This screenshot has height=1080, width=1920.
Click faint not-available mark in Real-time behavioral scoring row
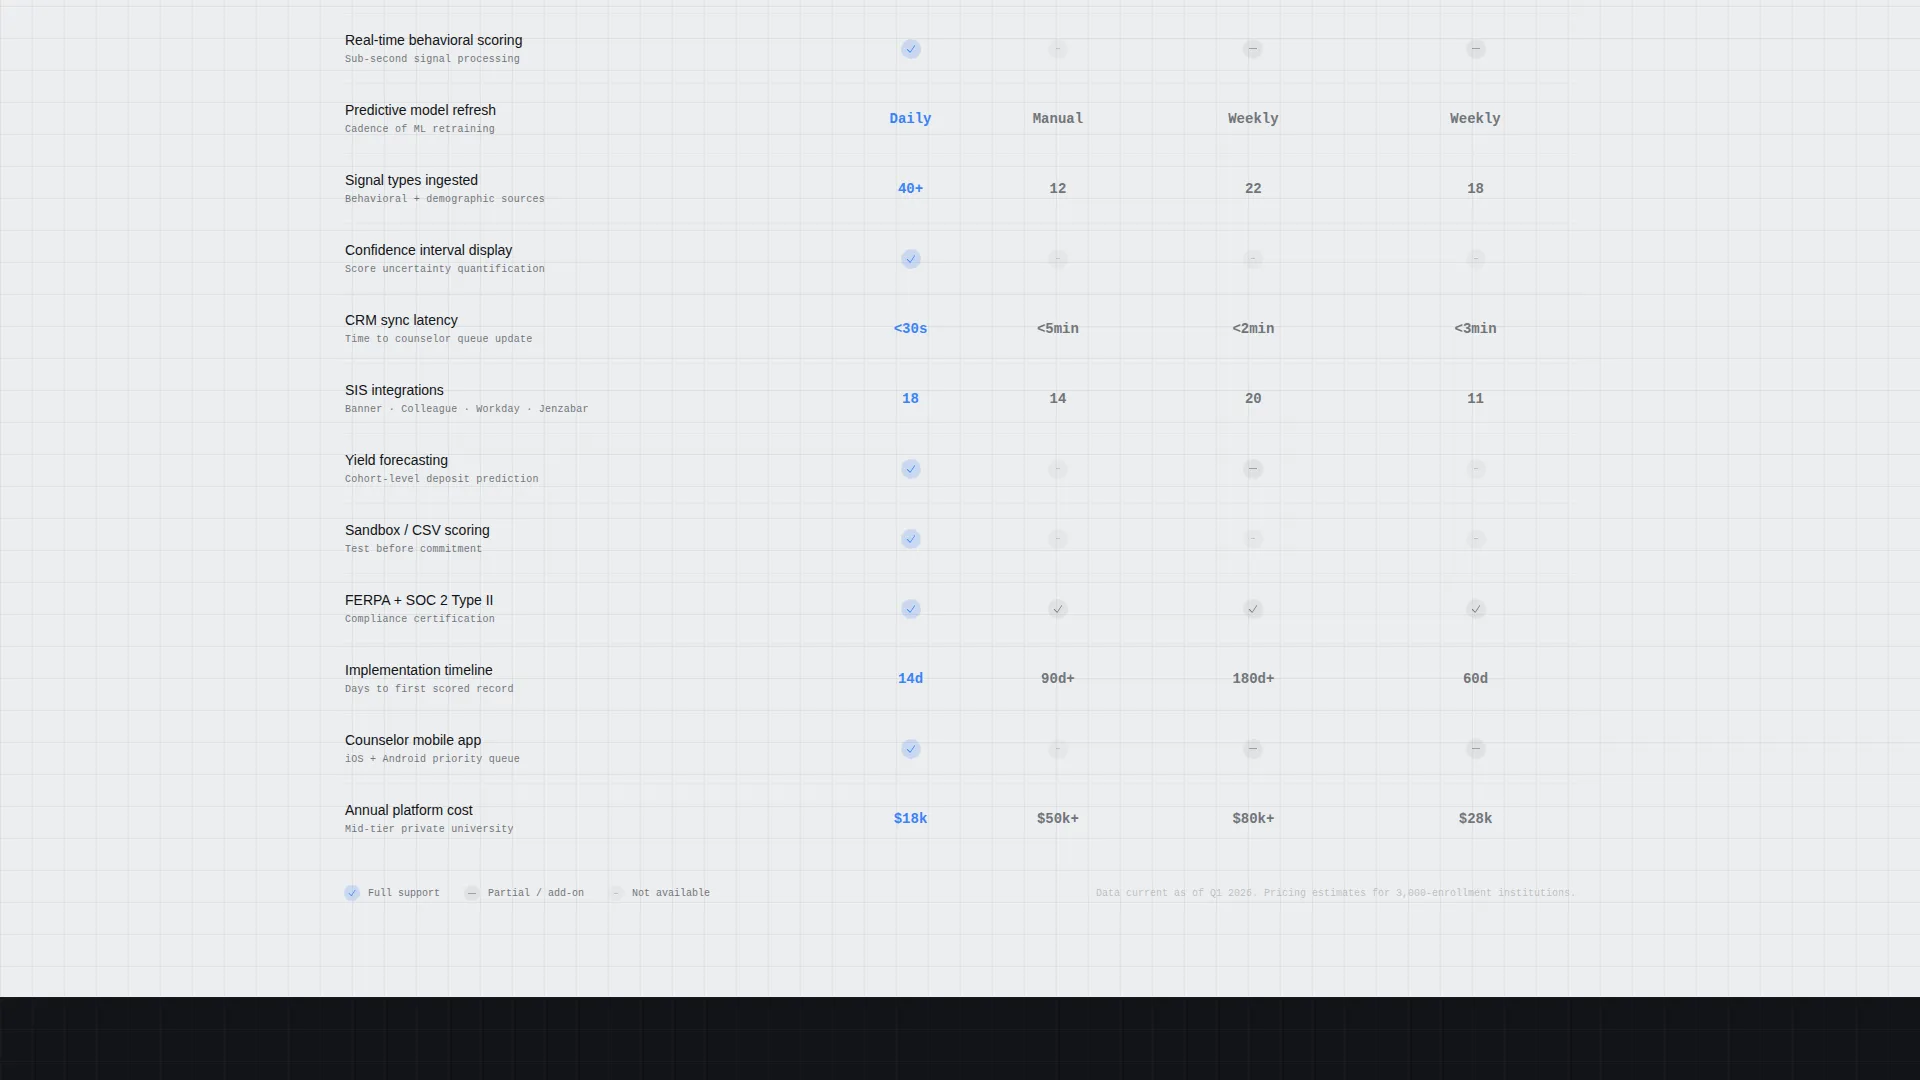tap(1057, 49)
